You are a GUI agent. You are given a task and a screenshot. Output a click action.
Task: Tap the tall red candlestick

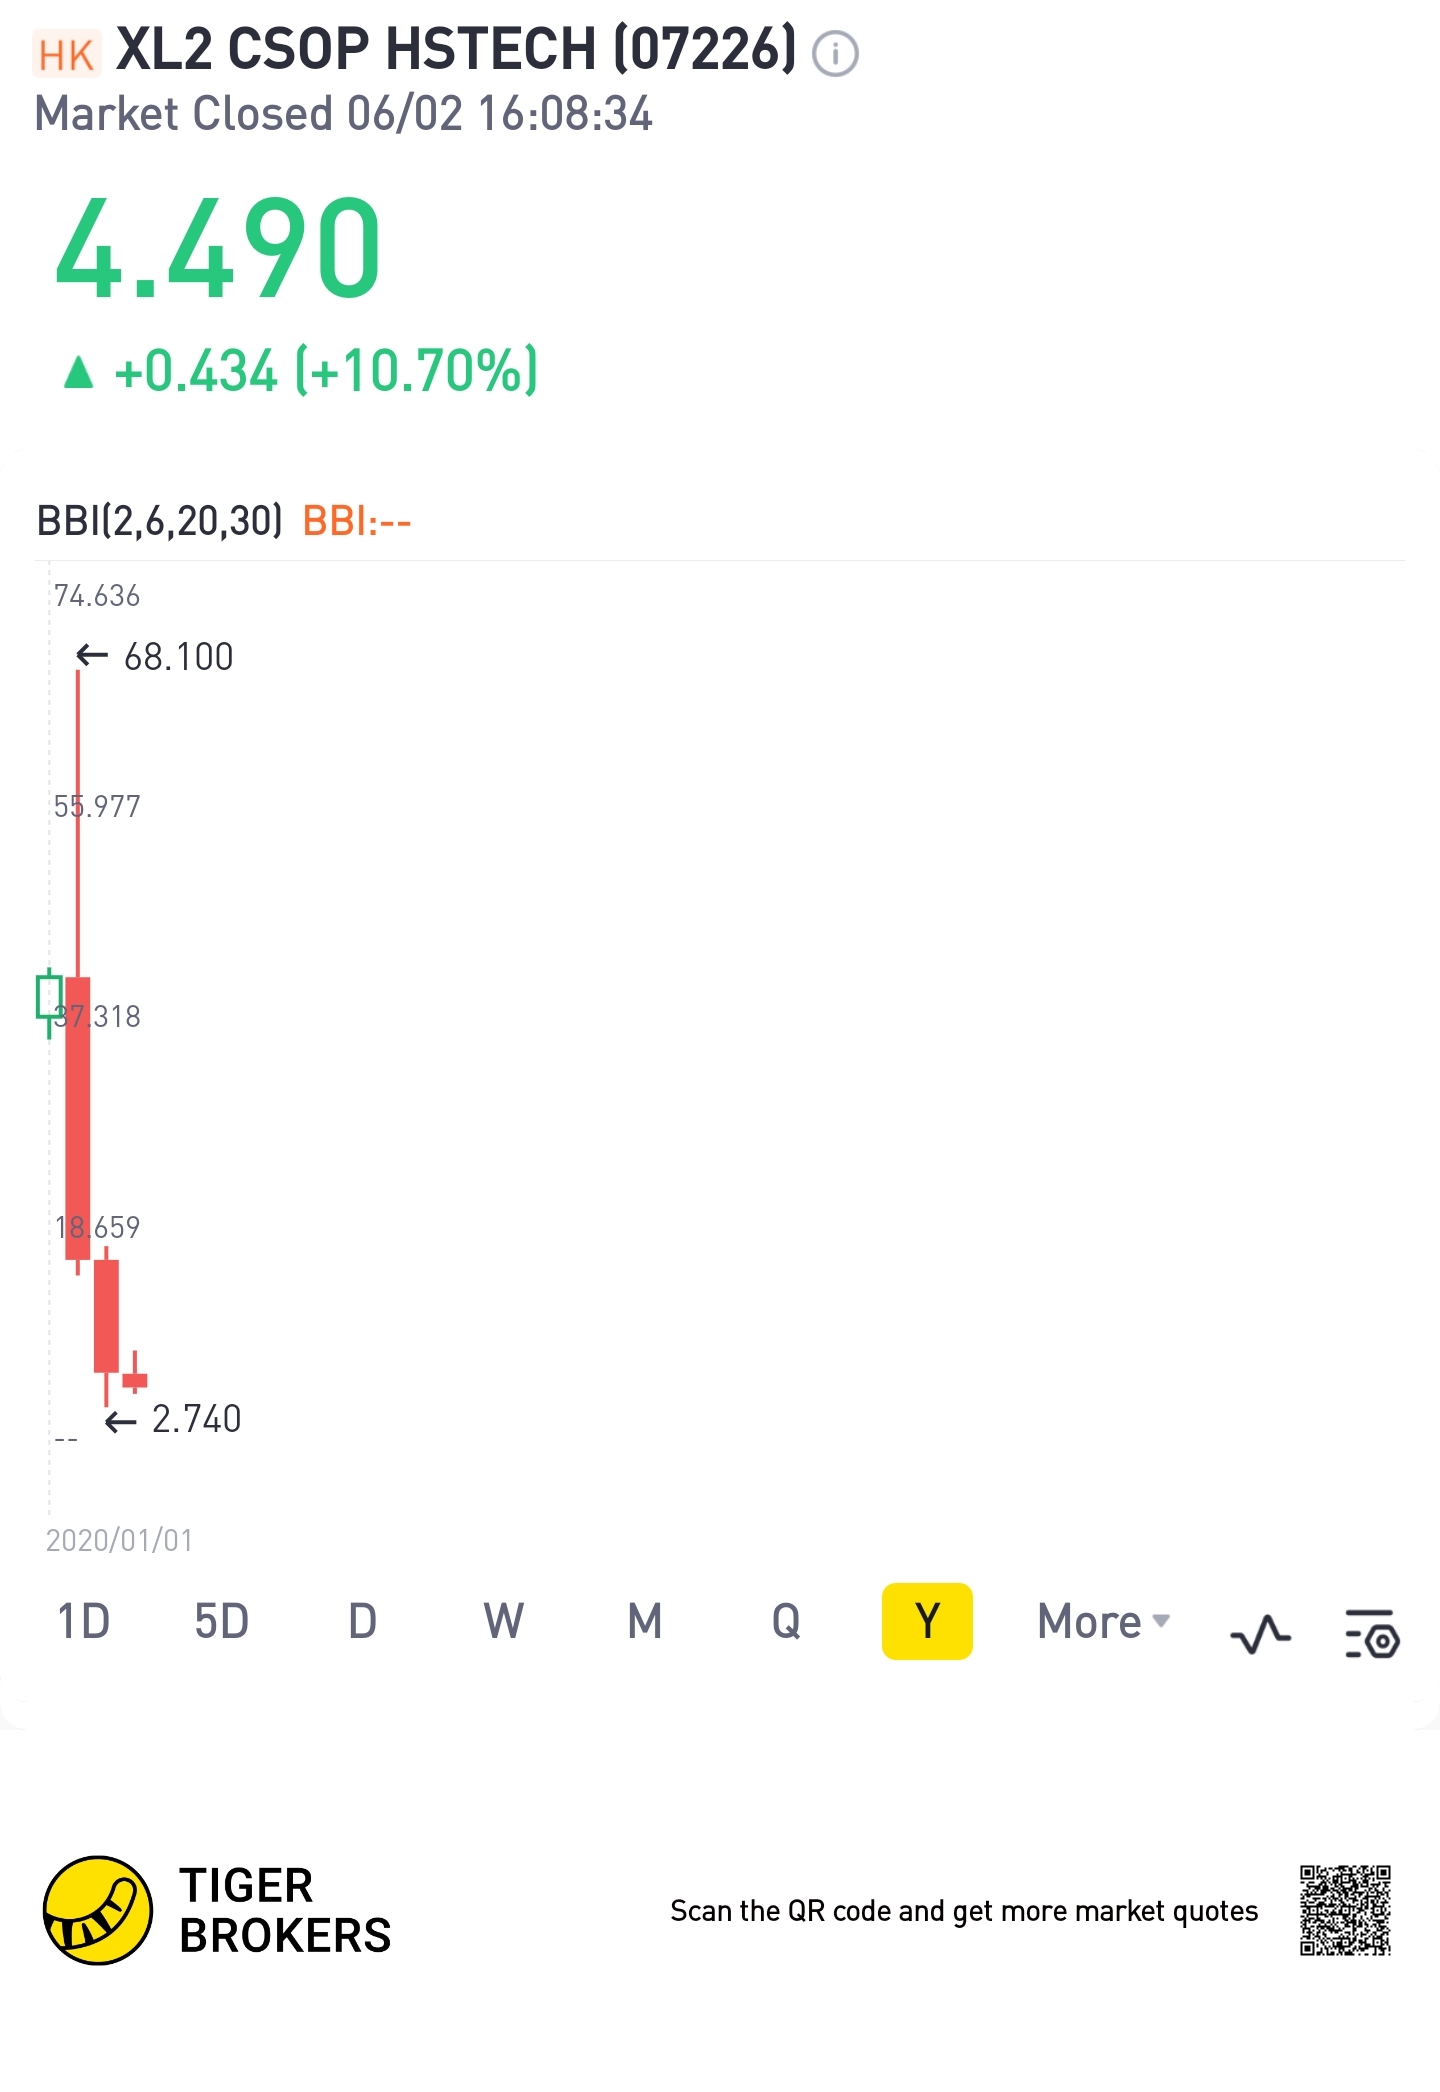[x=78, y=1117]
